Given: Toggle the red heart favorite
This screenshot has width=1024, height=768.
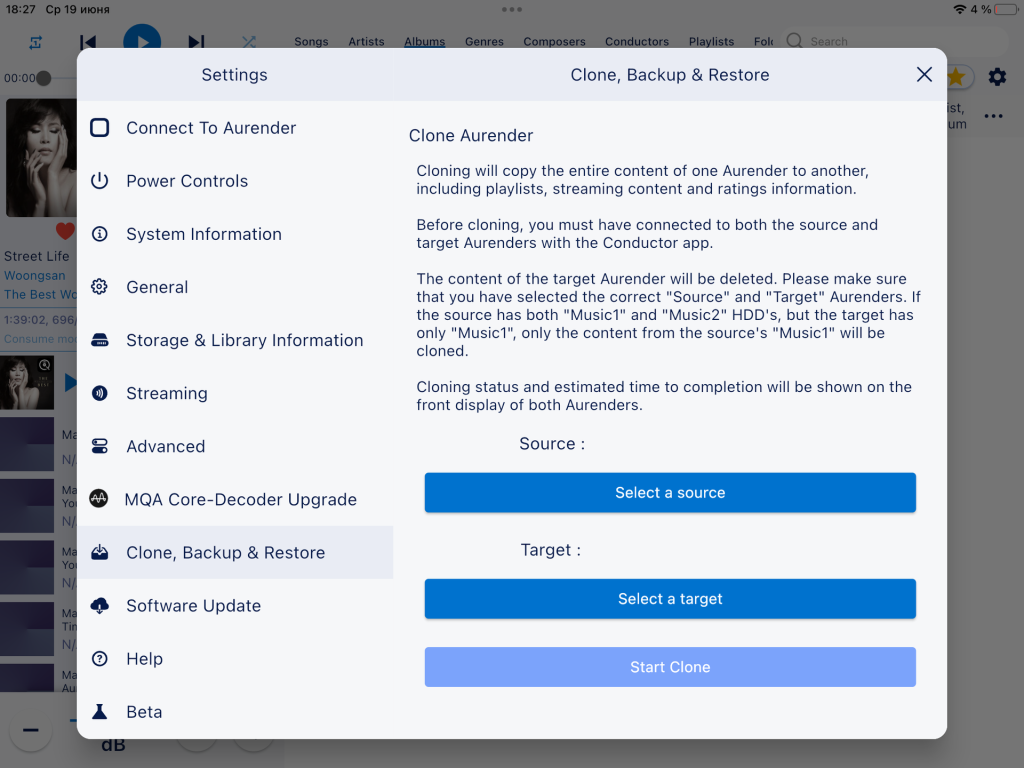Looking at the screenshot, I should [65, 231].
